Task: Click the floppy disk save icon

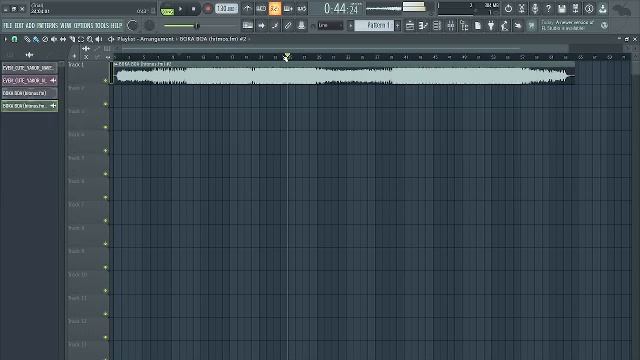Action: (562, 8)
